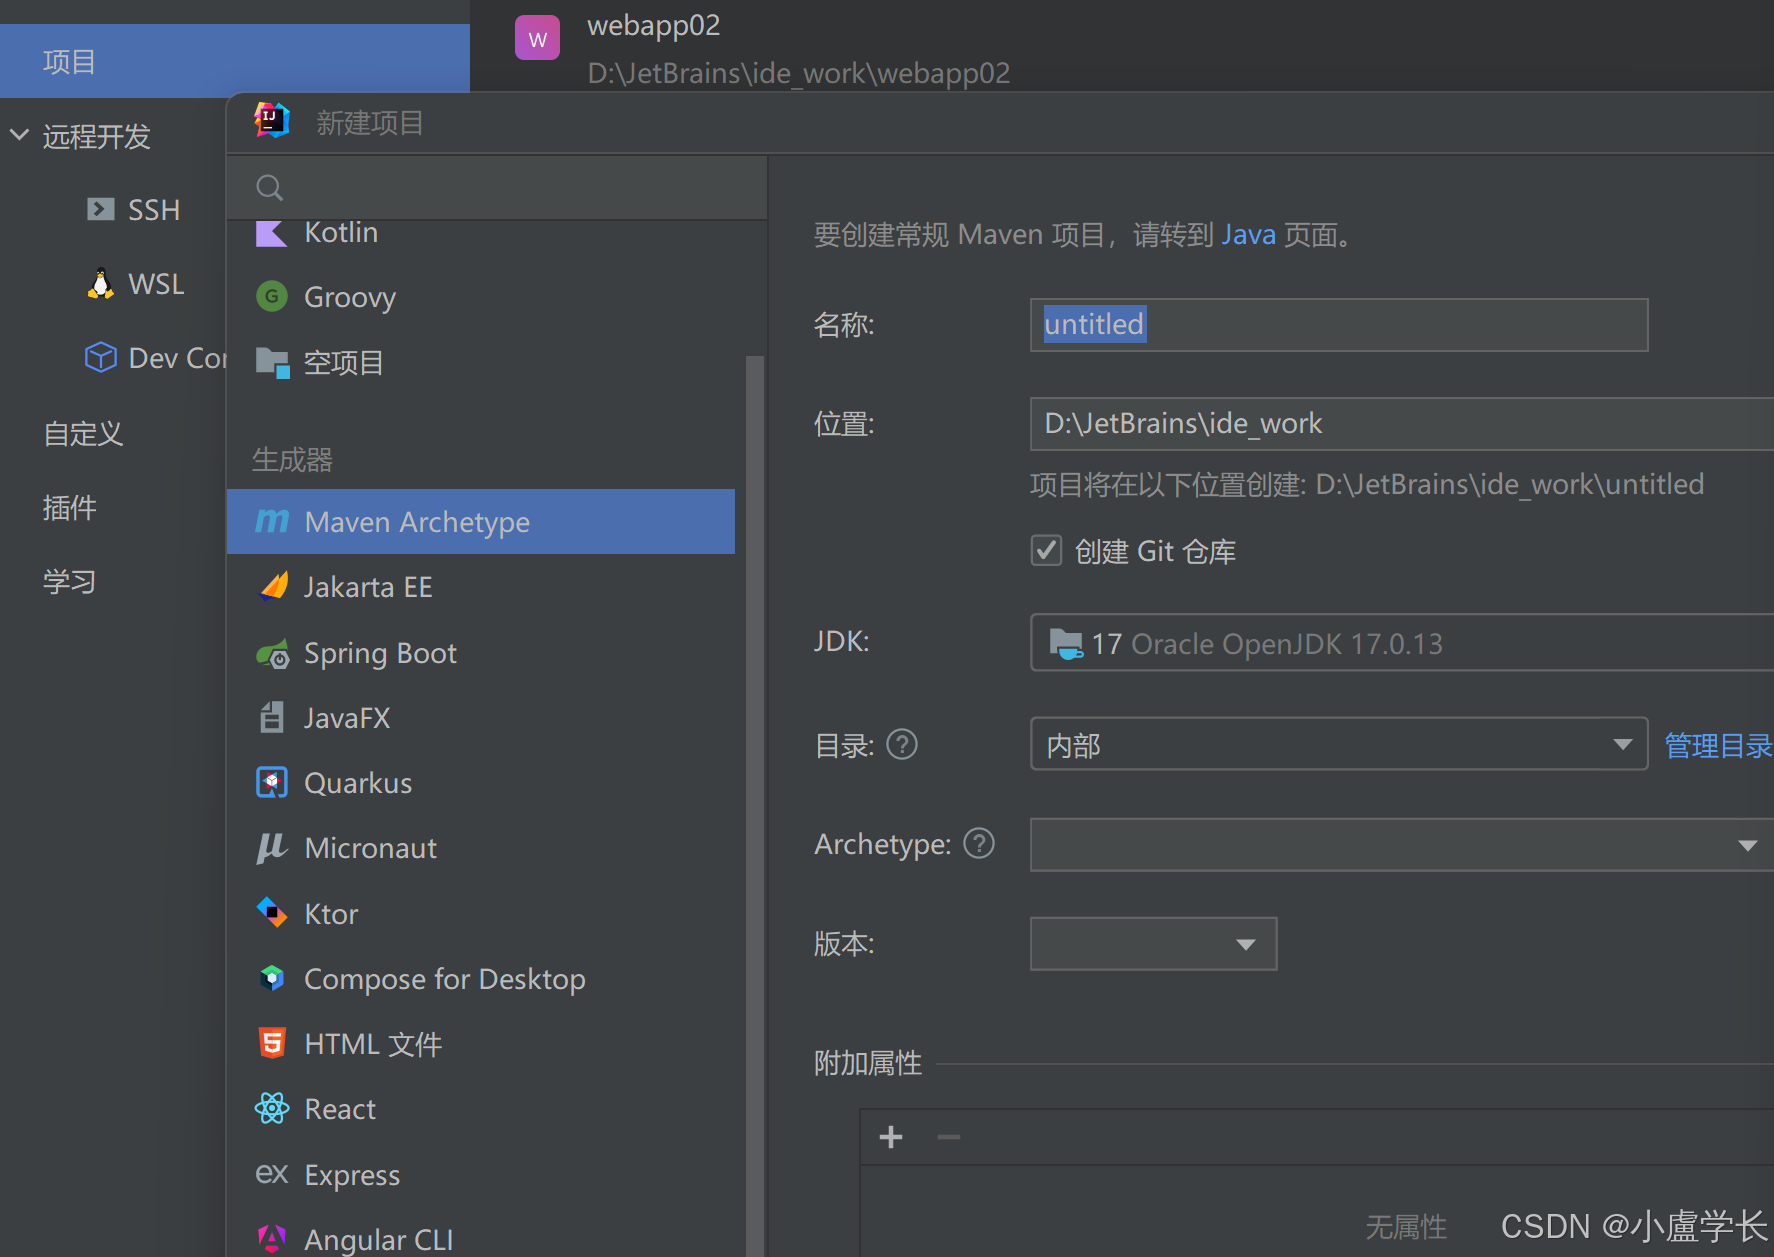Open the 插件 section in sidebar
1774x1257 pixels.
pyautogui.click(x=69, y=507)
